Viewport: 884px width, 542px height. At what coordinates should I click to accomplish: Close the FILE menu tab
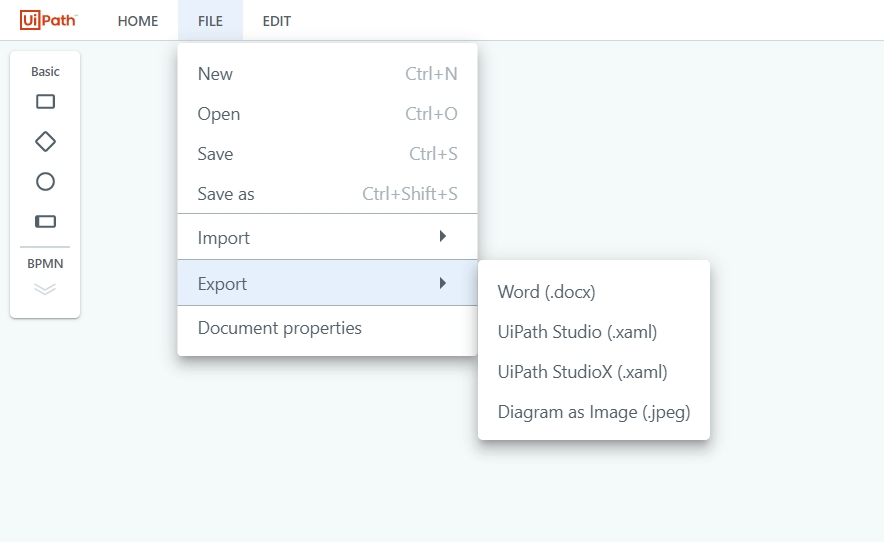pyautogui.click(x=210, y=21)
